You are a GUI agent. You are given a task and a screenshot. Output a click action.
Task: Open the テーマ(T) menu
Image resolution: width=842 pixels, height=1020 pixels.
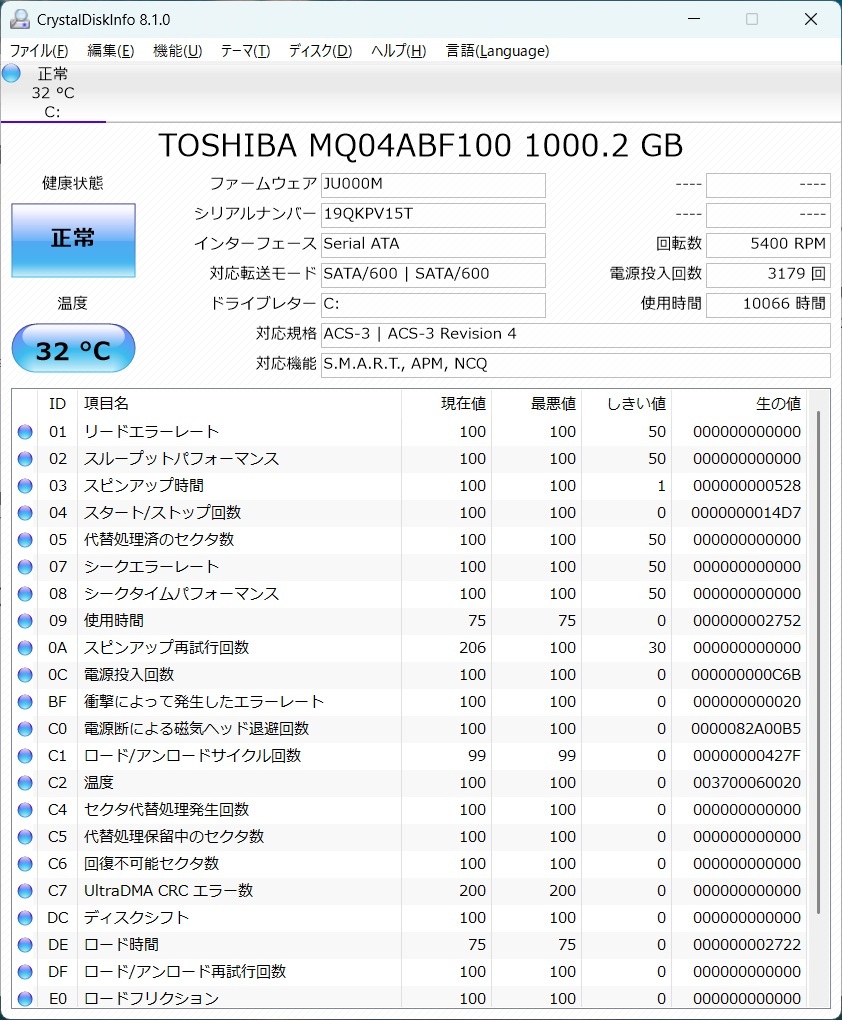coord(245,51)
